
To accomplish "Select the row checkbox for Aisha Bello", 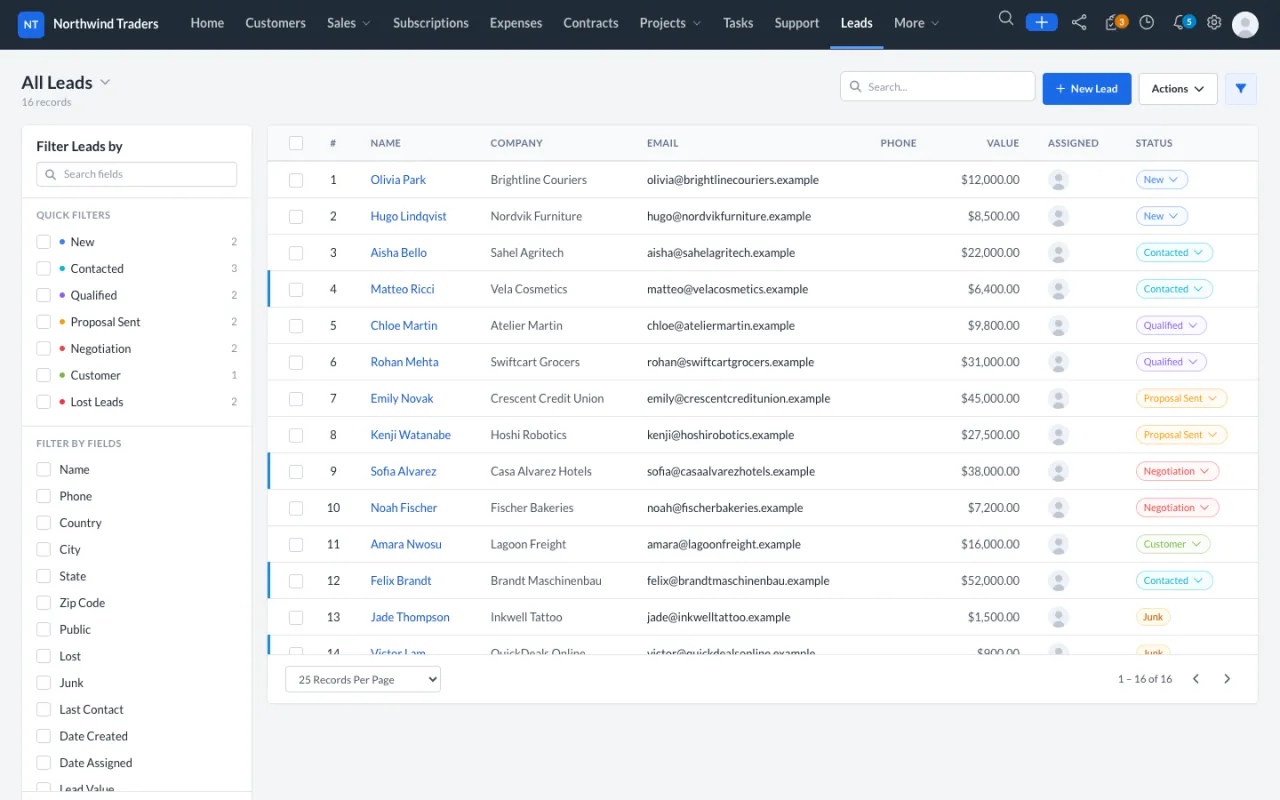I will pyautogui.click(x=296, y=253).
